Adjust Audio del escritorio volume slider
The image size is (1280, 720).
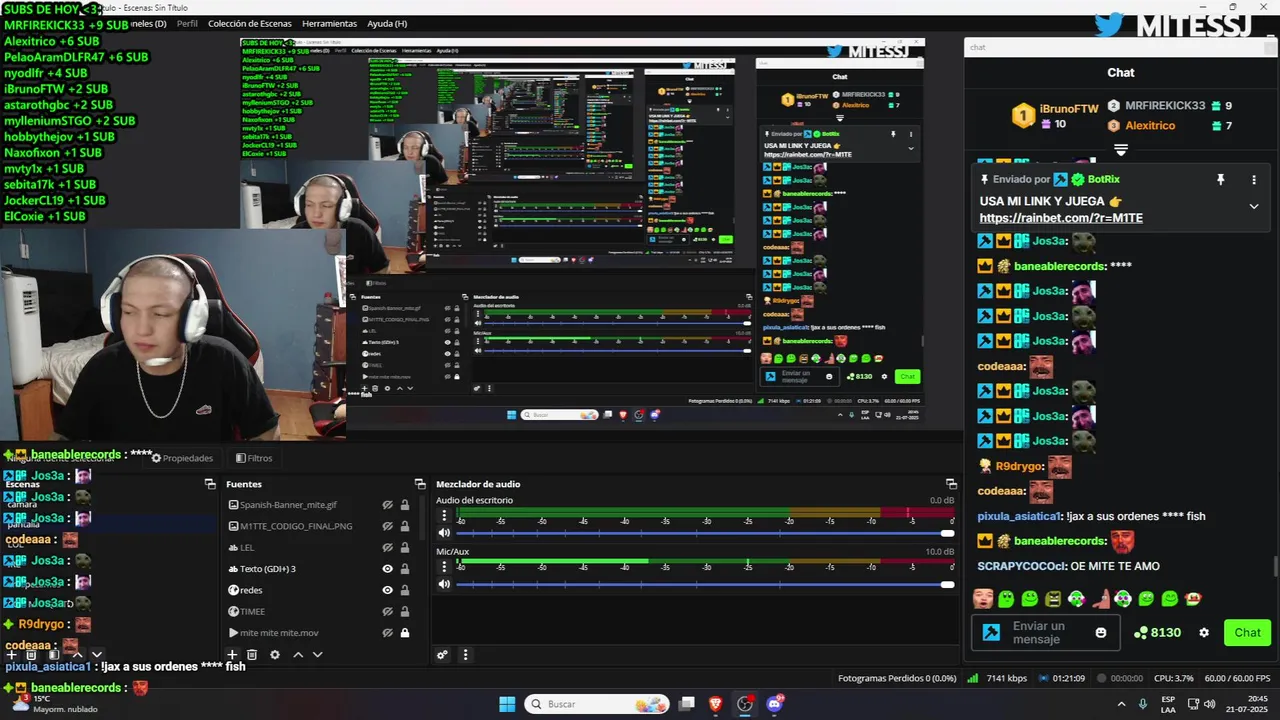coord(705,533)
